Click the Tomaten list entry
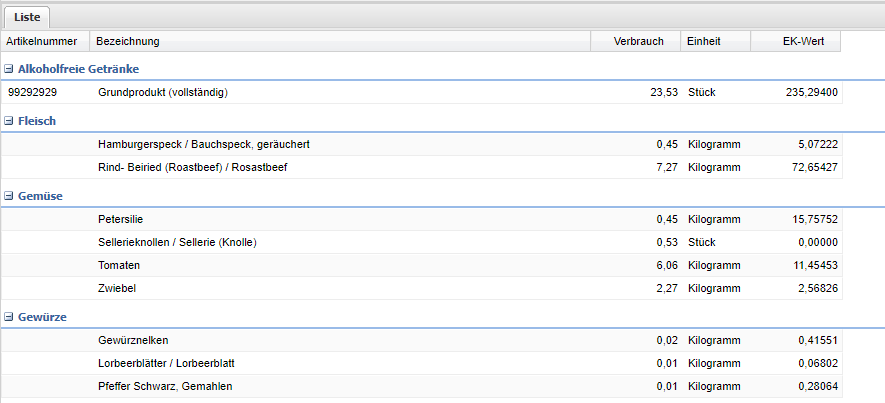The height and width of the screenshot is (403, 885). [x=119, y=265]
